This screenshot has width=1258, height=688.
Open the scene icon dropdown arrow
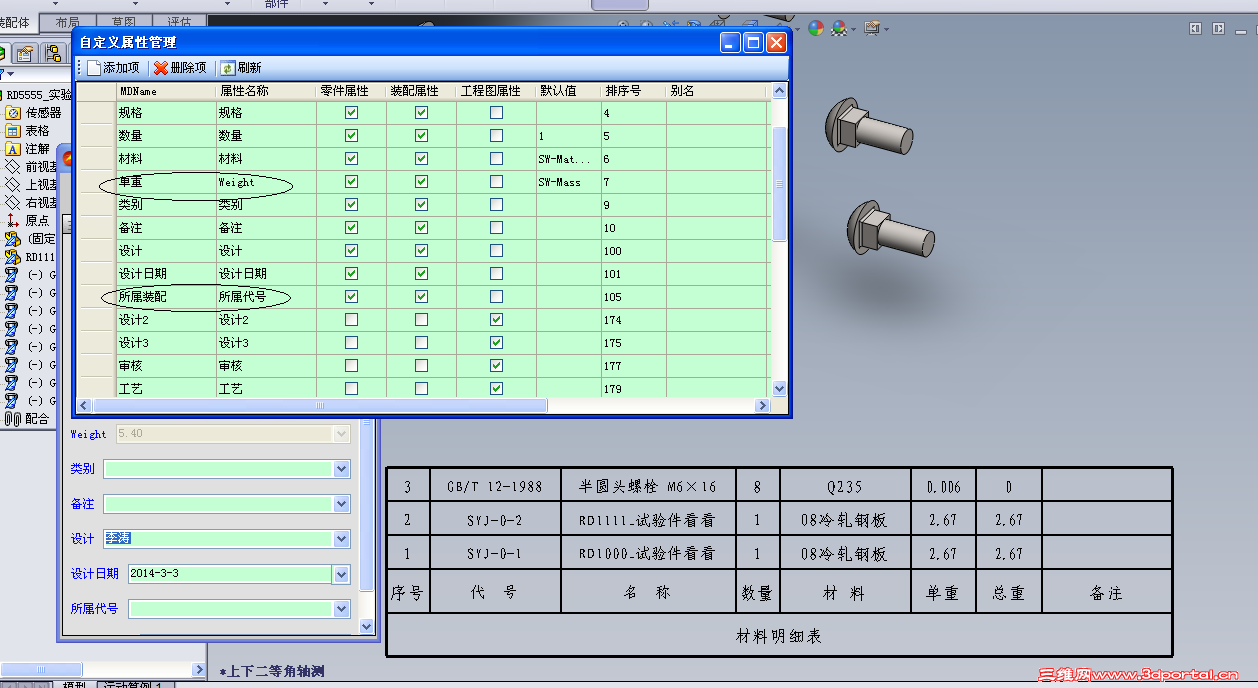(853, 29)
